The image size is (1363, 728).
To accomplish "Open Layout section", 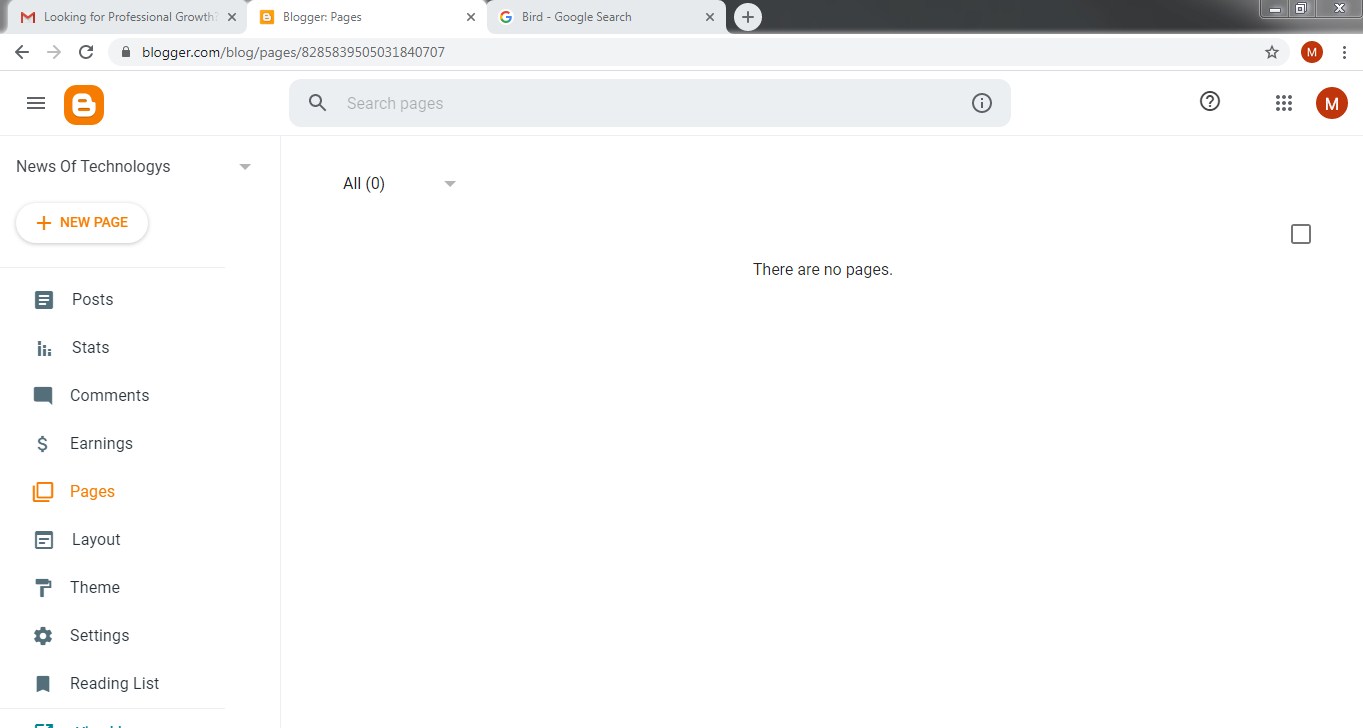I will (96, 540).
